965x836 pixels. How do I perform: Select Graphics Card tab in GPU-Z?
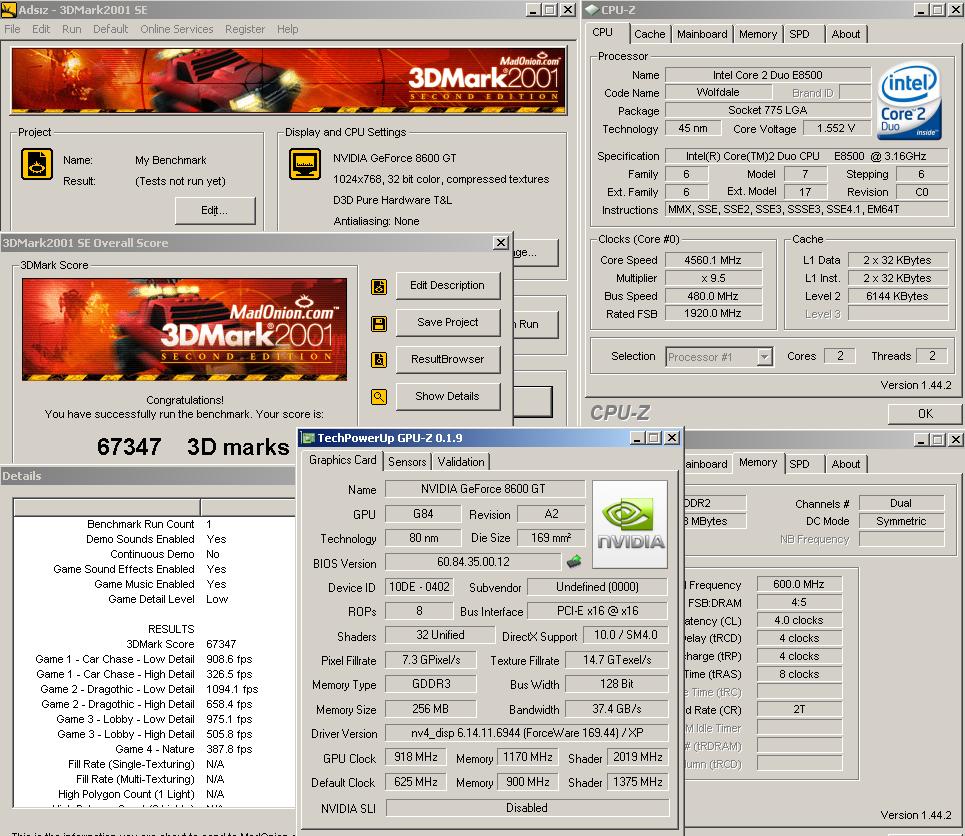(343, 460)
